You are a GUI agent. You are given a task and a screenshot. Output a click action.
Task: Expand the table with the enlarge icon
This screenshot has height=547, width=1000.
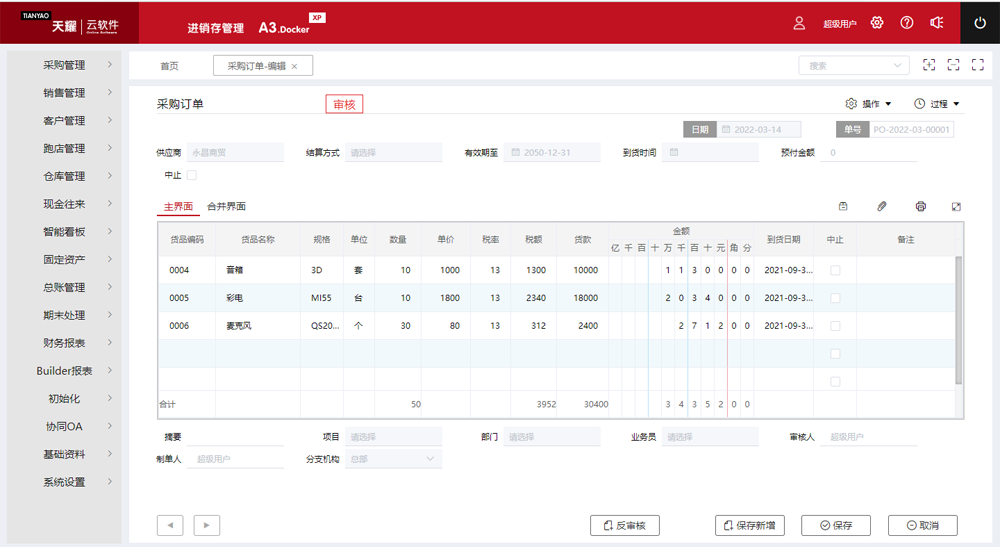pos(956,206)
